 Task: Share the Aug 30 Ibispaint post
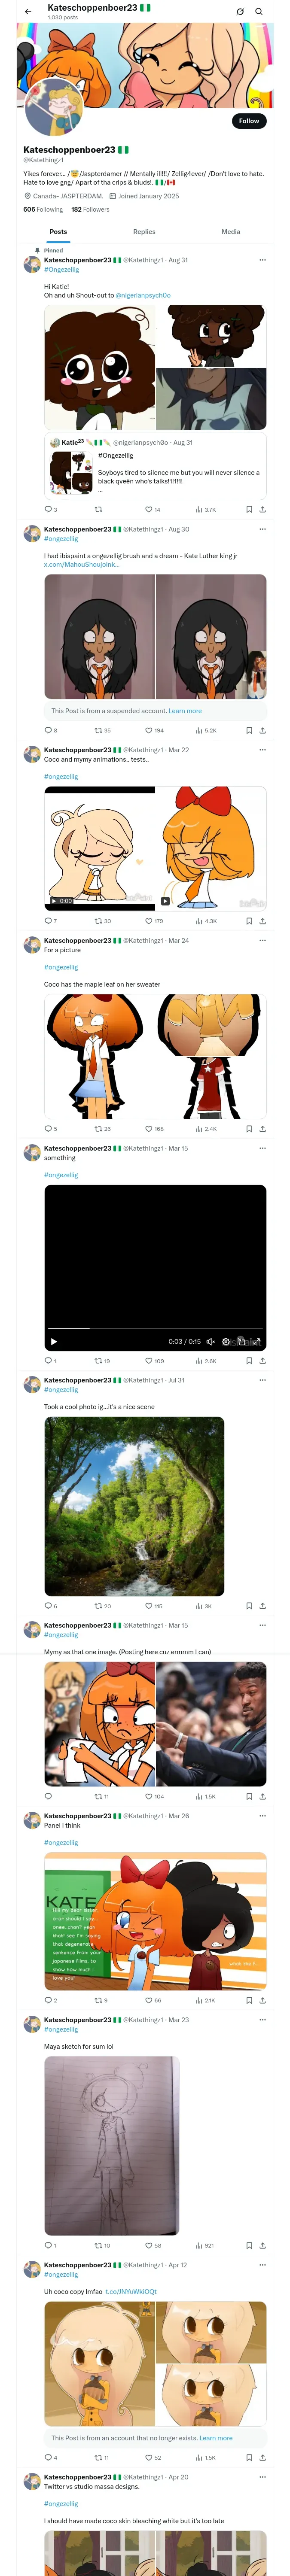pos(262,730)
